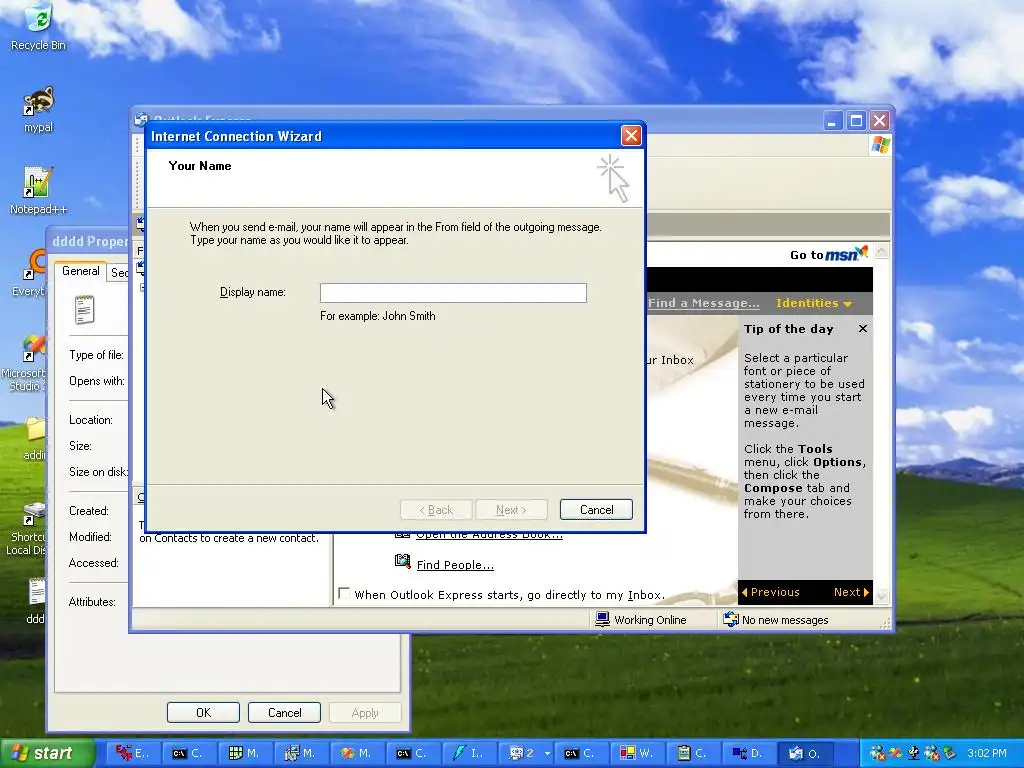This screenshot has height=768, width=1024.
Task: Click the first taskbar button labeled E
Action: coord(133,753)
